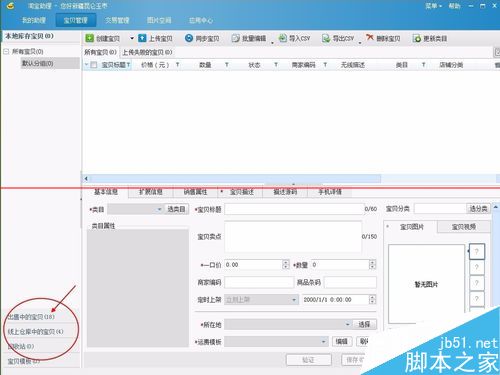Viewport: 500px width, 375px height.
Task: Open the 帮助 help menu
Action: (x=454, y=6)
